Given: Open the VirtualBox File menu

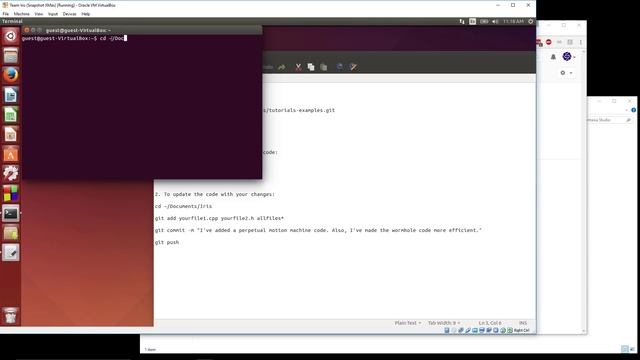Looking at the screenshot, I should (6, 14).
